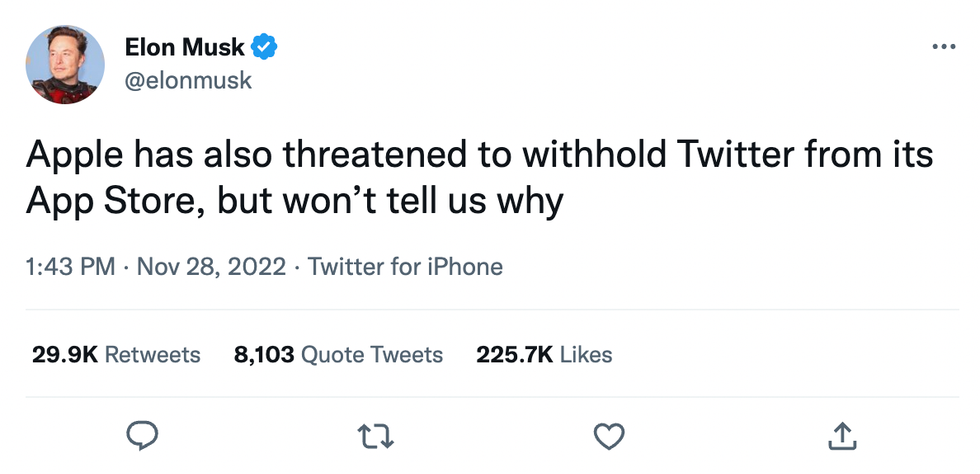
Task: Open the @elonmusk handle link
Action: [188, 81]
